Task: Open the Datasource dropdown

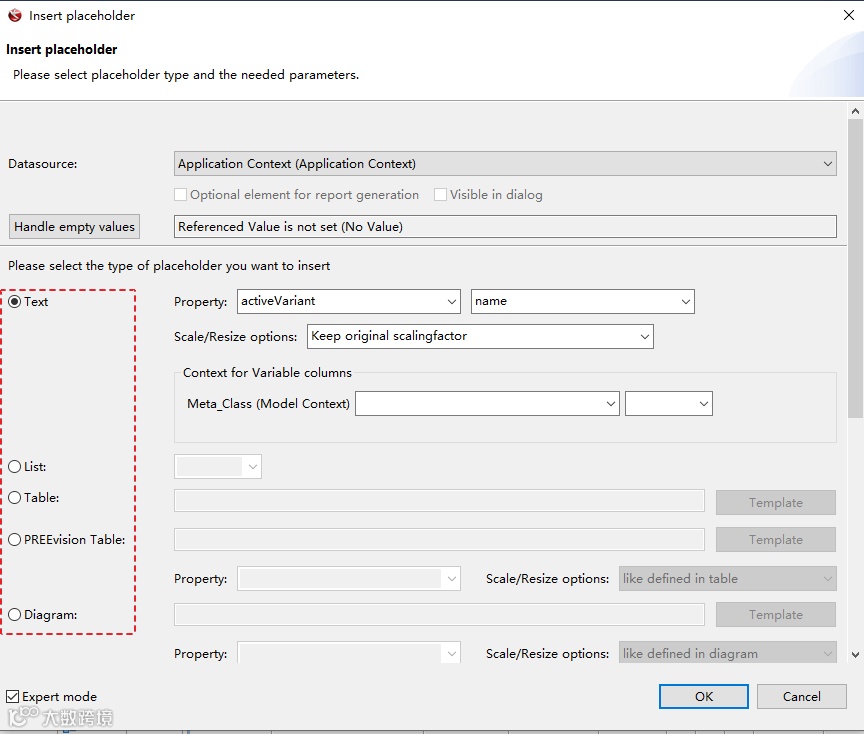Action: click(x=505, y=164)
